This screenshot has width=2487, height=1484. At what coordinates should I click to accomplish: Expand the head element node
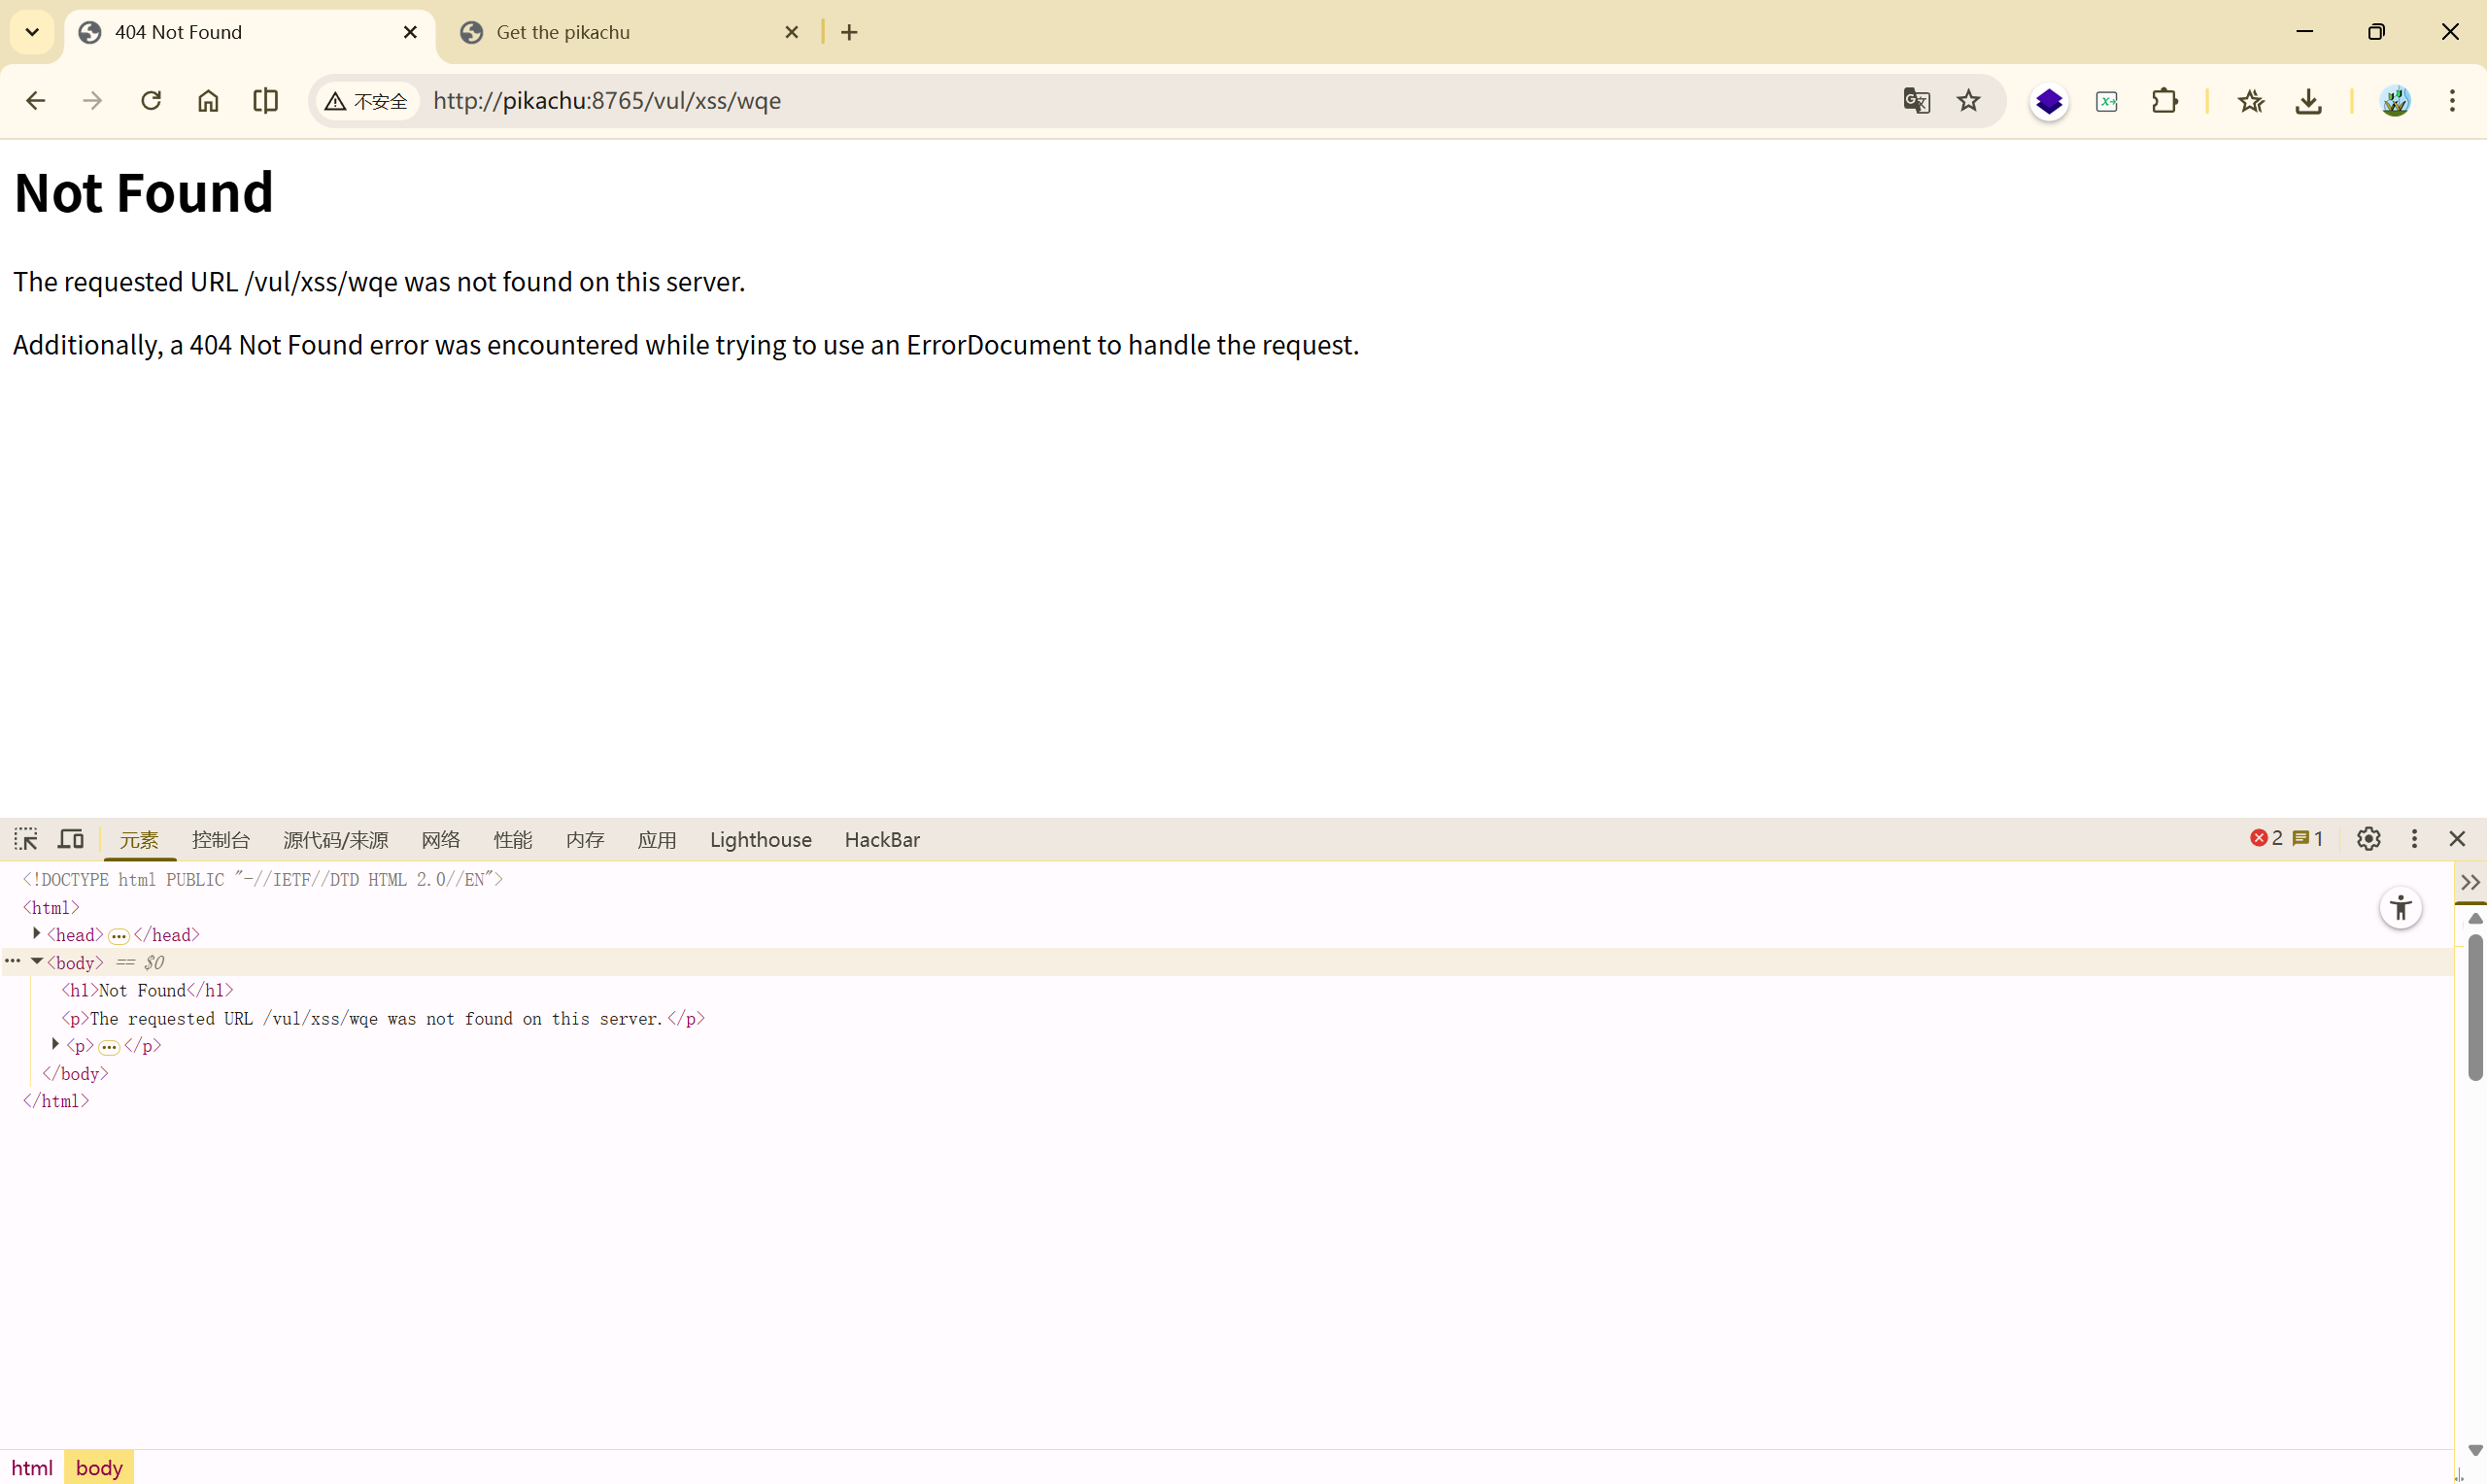click(37, 934)
